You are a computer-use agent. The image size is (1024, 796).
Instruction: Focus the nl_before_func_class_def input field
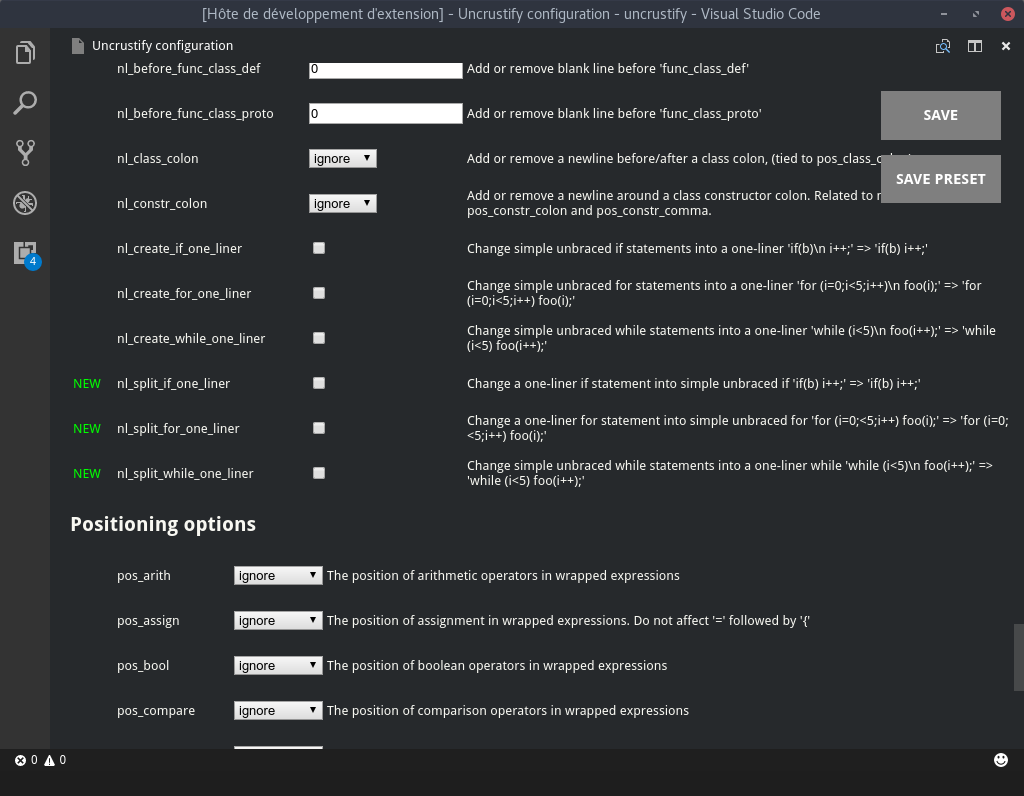click(386, 69)
